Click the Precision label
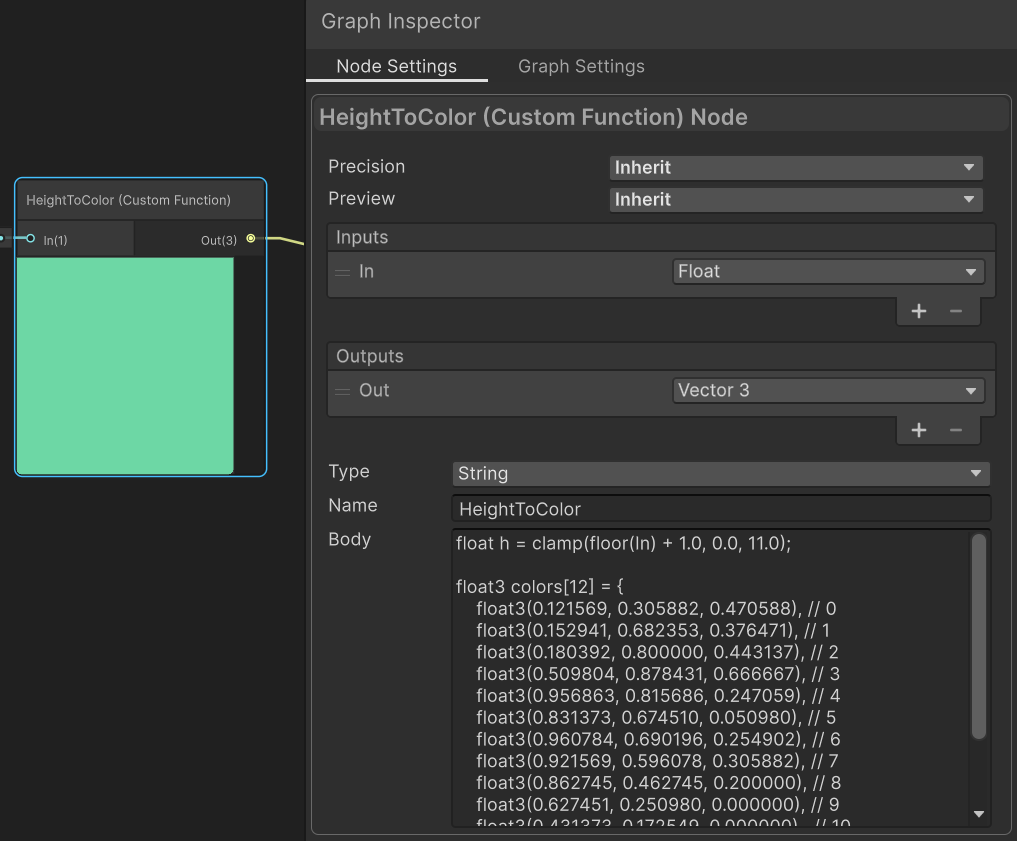1017x841 pixels. point(366,167)
